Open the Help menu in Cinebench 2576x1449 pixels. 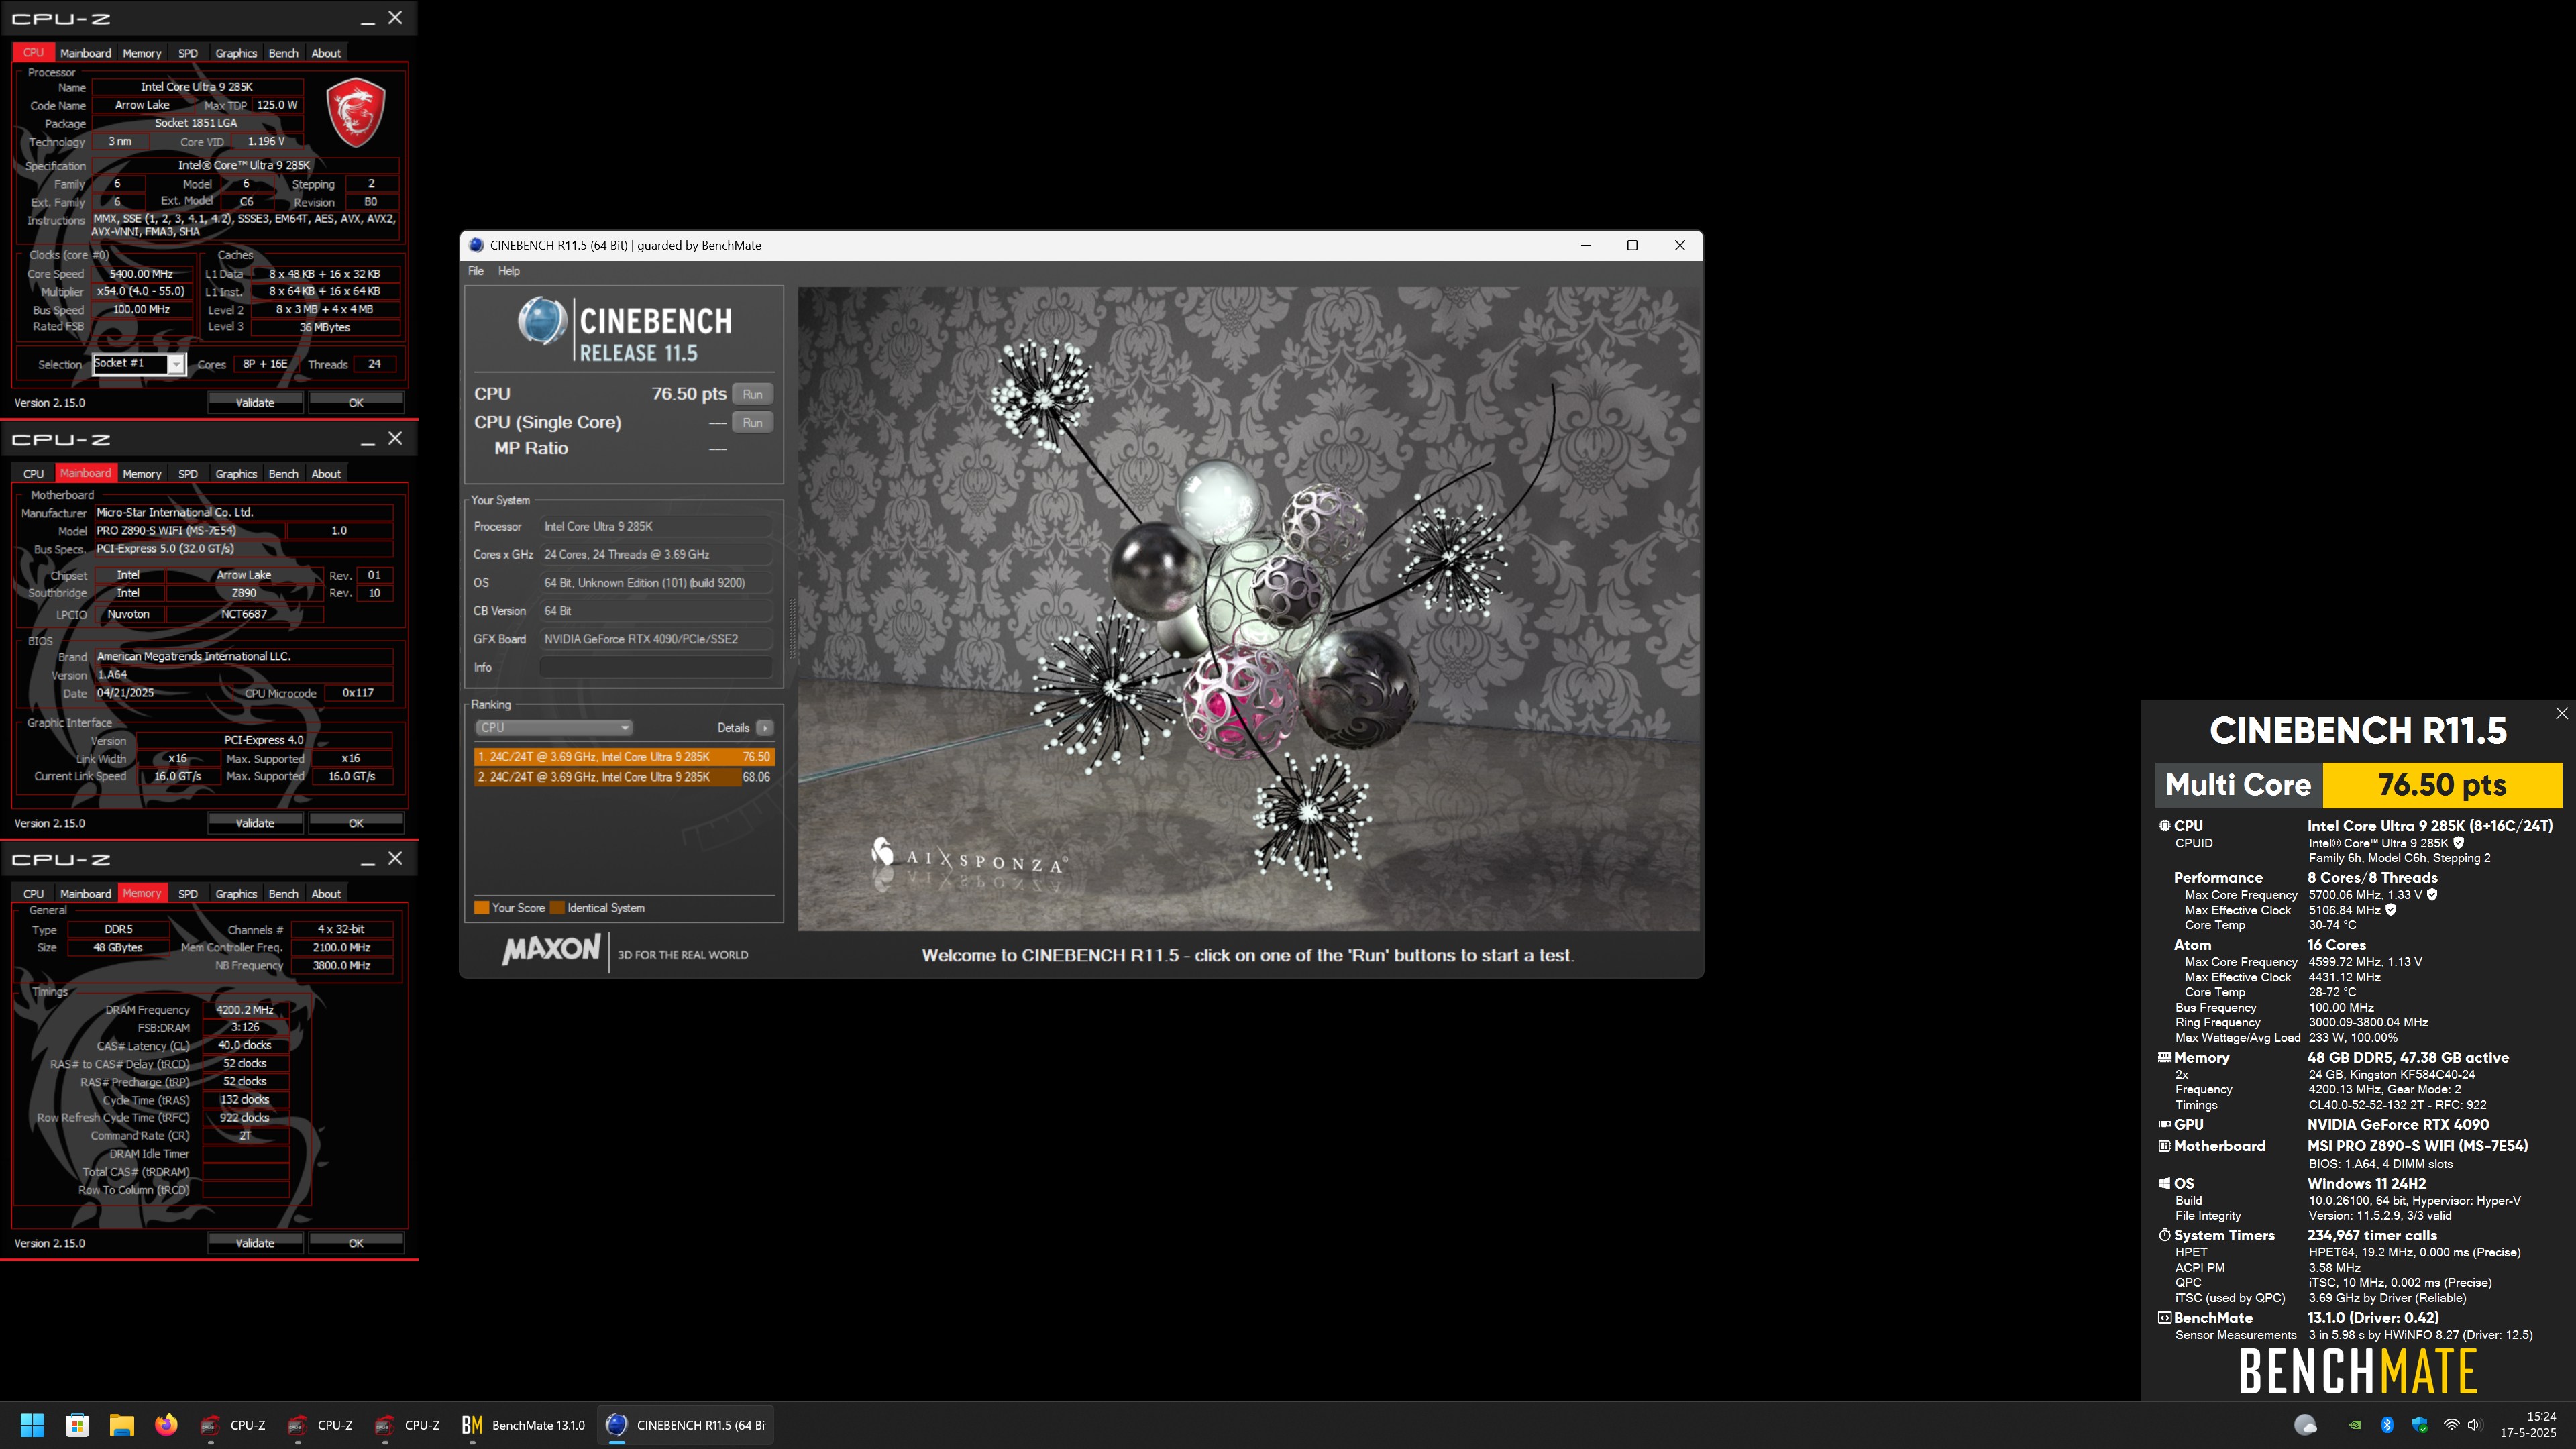509,271
